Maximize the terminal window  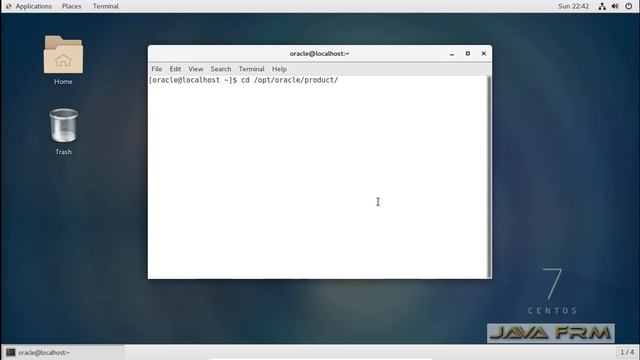tap(468, 53)
